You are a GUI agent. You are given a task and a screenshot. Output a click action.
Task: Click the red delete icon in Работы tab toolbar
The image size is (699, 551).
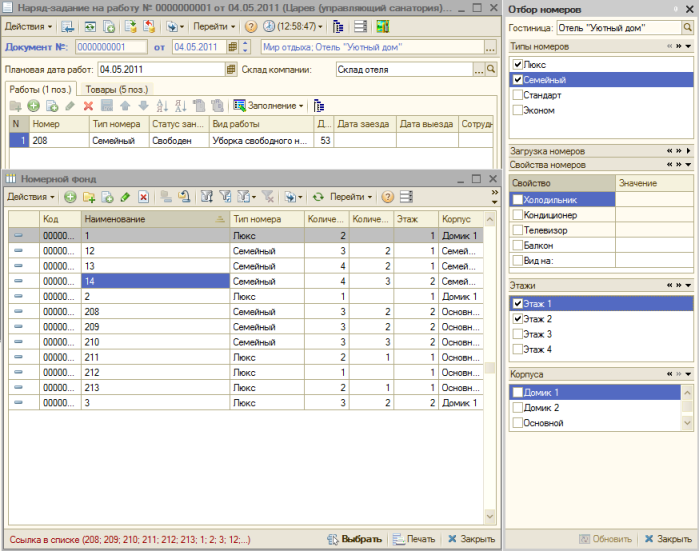coord(88,105)
